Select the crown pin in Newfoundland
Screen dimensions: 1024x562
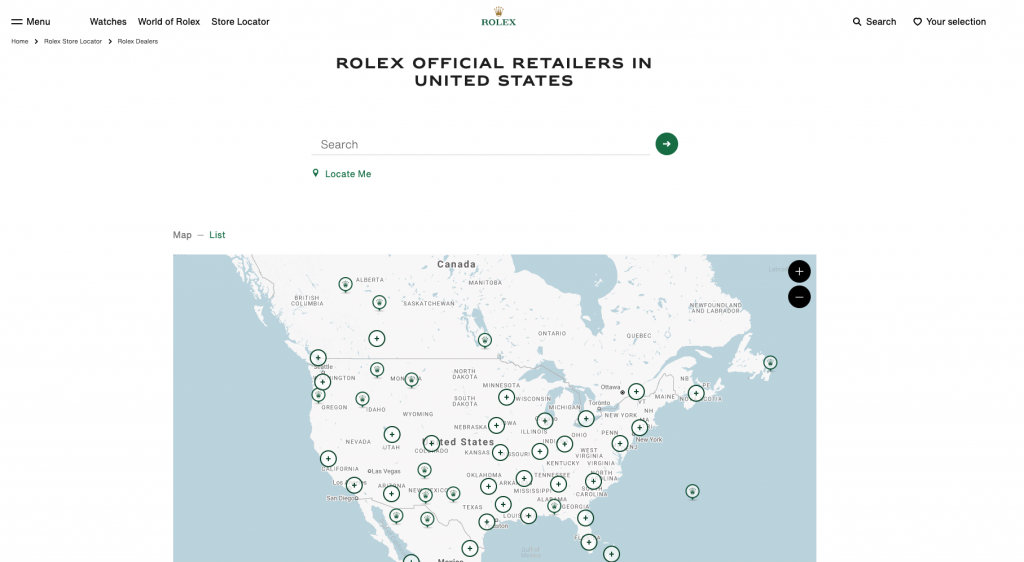click(771, 362)
